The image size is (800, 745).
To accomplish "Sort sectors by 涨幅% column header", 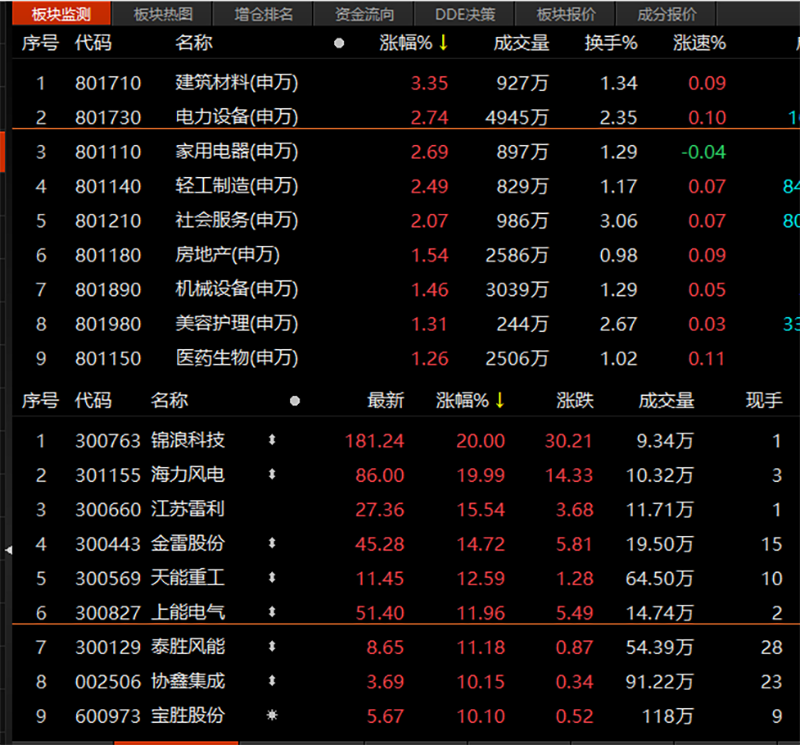I will pos(406,43).
